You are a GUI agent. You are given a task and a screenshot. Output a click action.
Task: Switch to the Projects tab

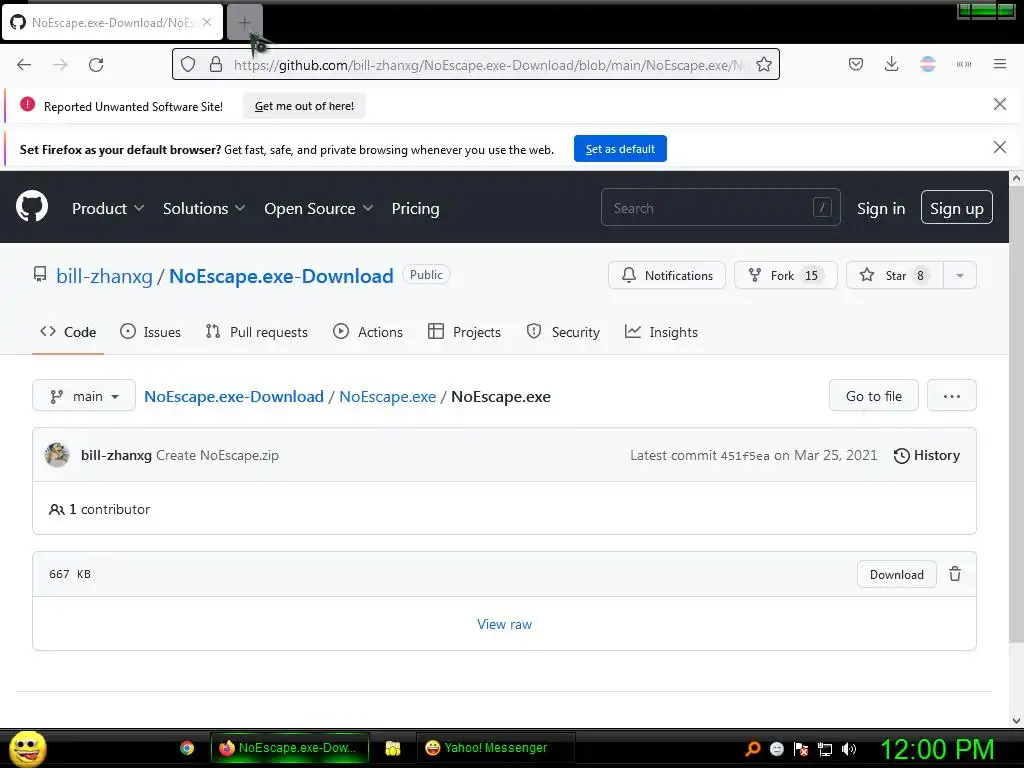coord(464,332)
